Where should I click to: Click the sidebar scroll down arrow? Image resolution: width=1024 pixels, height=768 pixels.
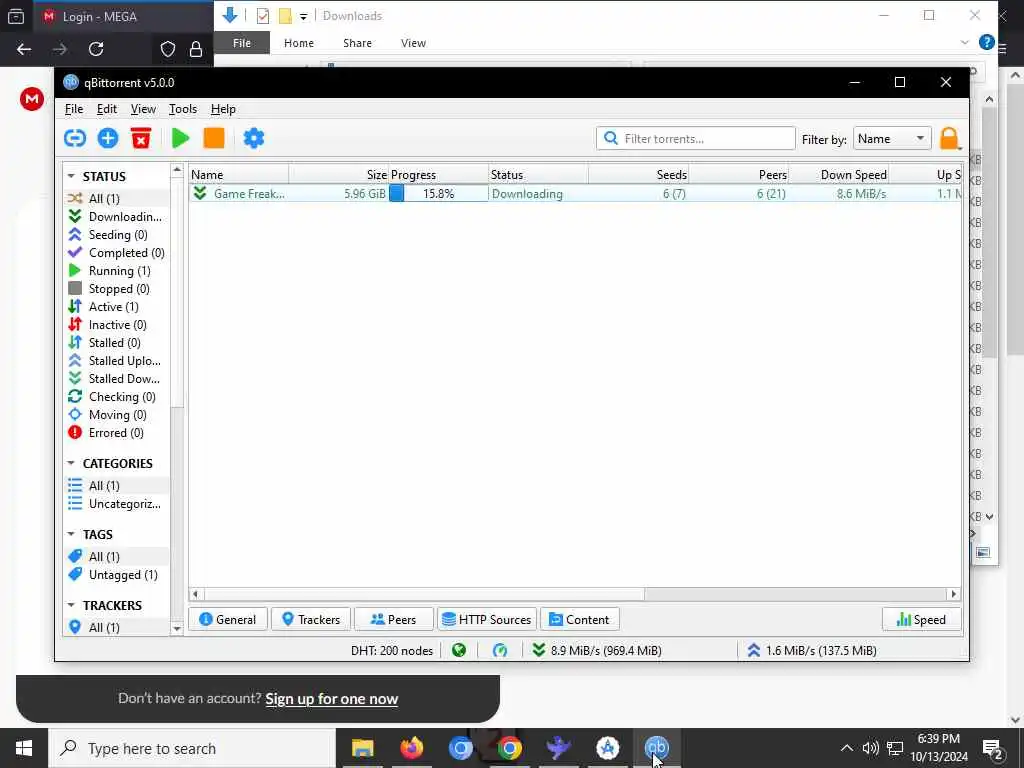pyautogui.click(x=176, y=629)
